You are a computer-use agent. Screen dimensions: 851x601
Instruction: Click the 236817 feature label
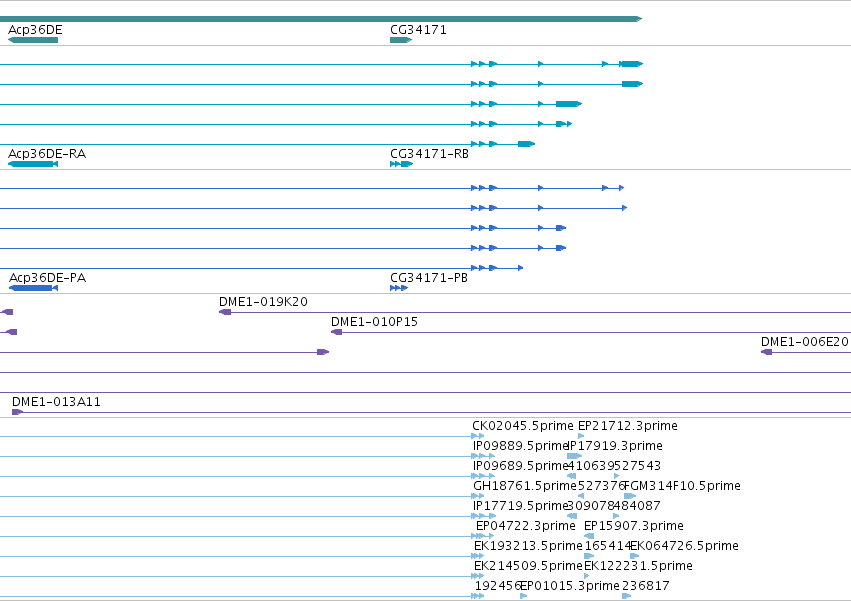click(645, 586)
